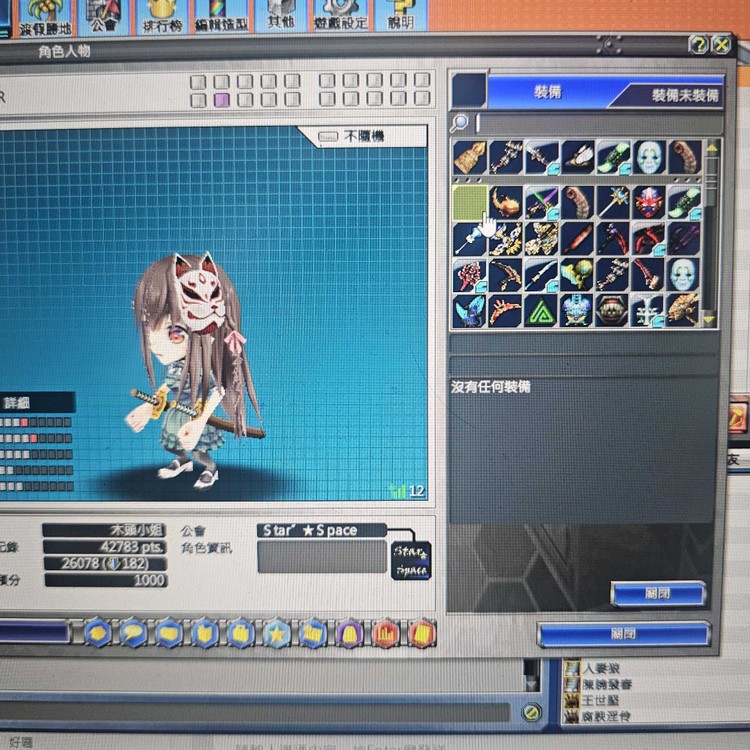The height and width of the screenshot is (750, 750).
Task: Choose the yellow-green skull creature icon
Action: [577, 275]
